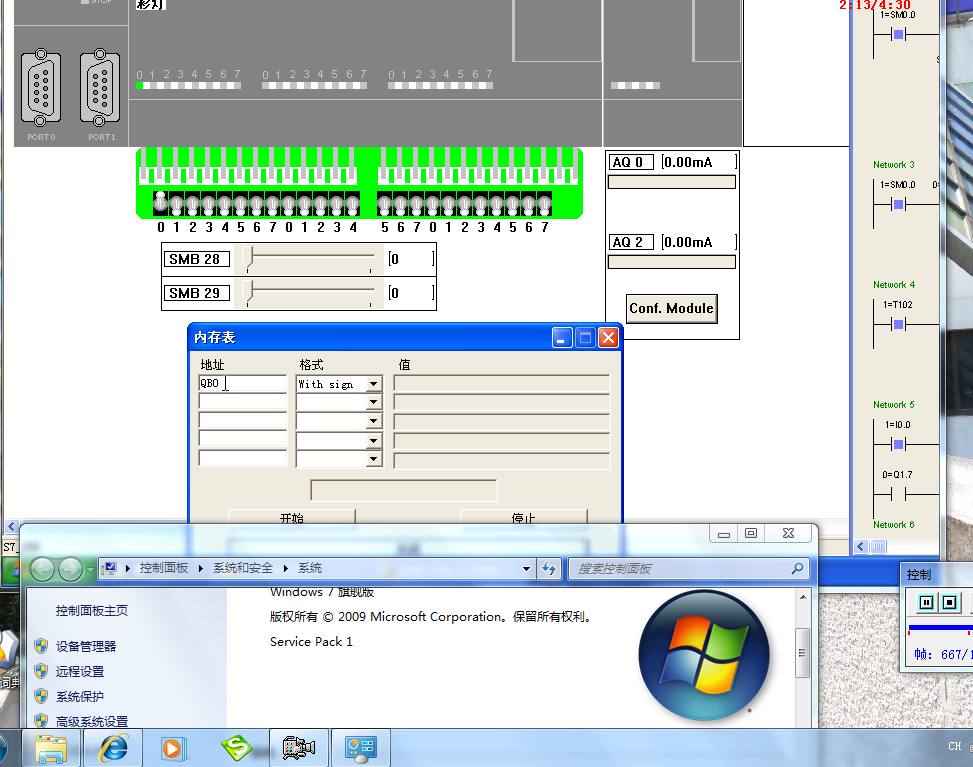Launch Windows Media Player taskbar icon
The image size is (973, 767).
click(173, 747)
